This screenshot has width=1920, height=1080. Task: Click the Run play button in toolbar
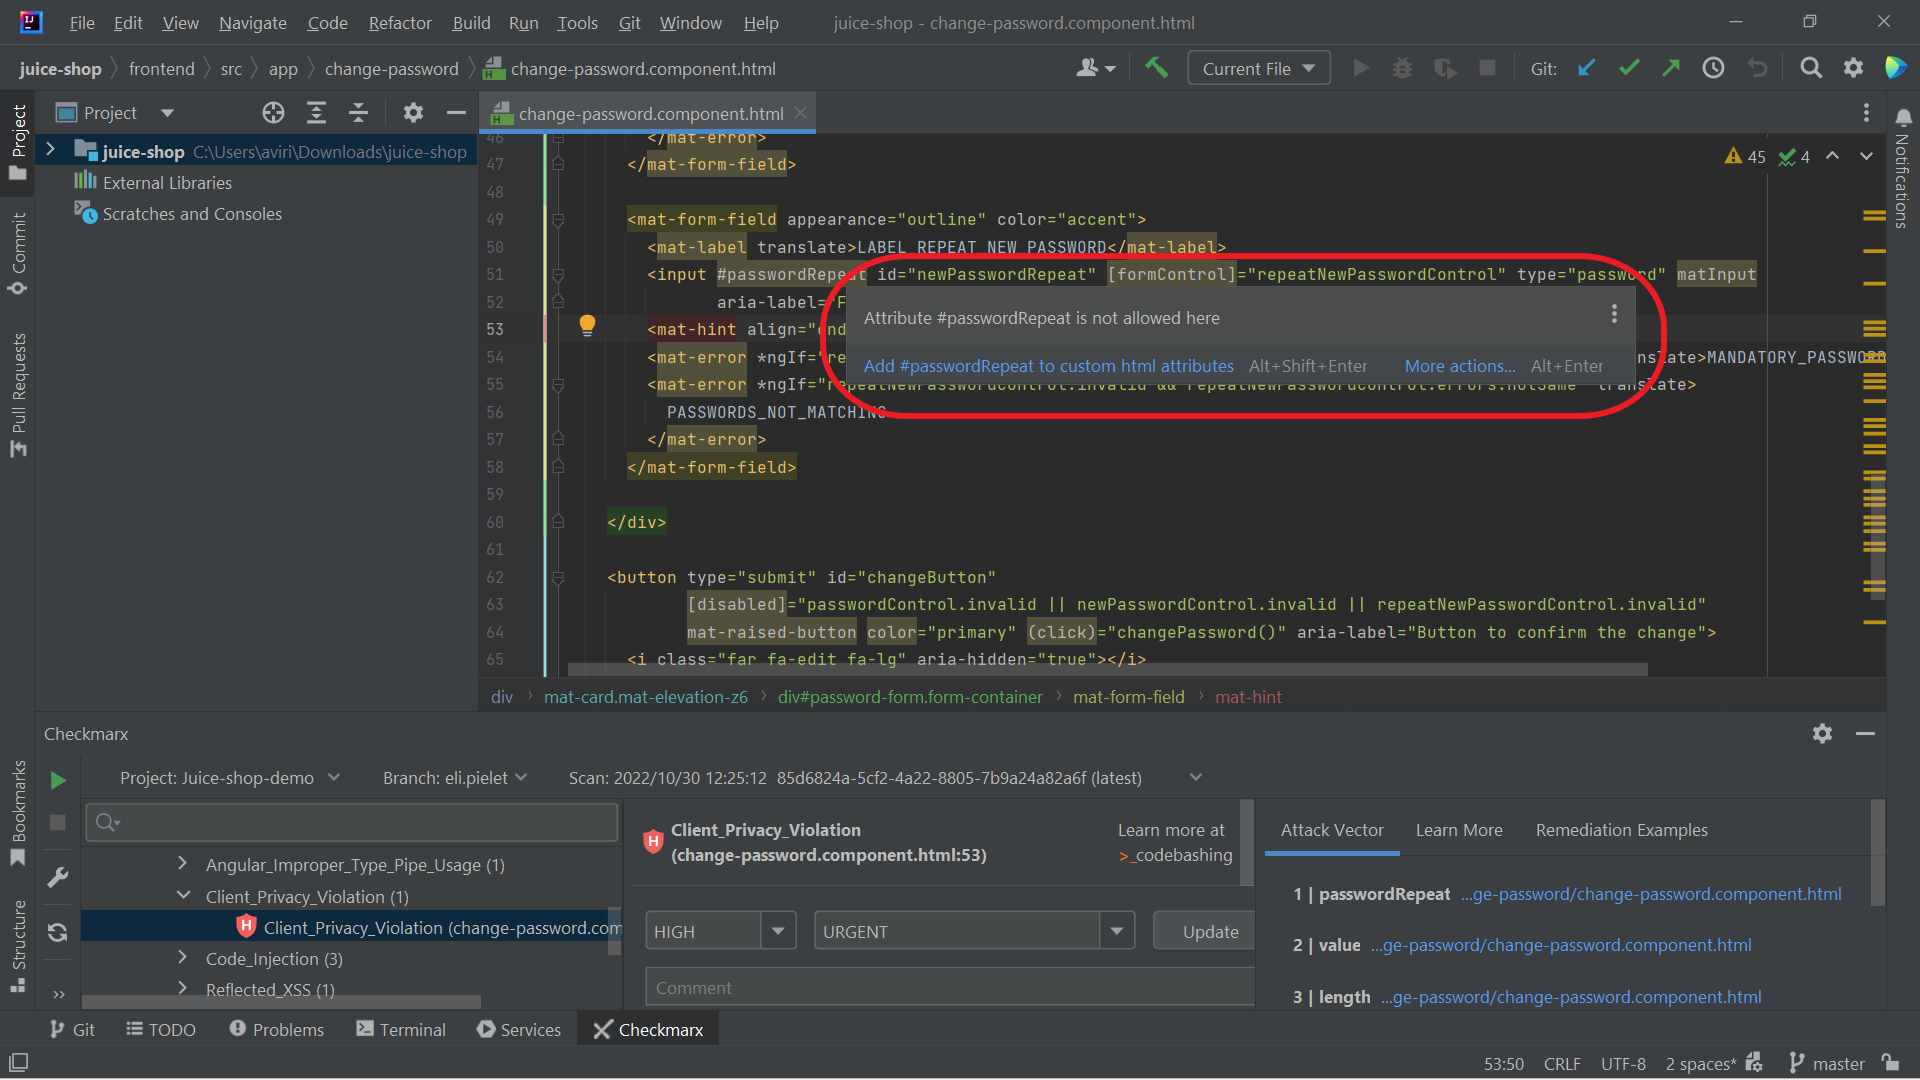coord(1361,68)
